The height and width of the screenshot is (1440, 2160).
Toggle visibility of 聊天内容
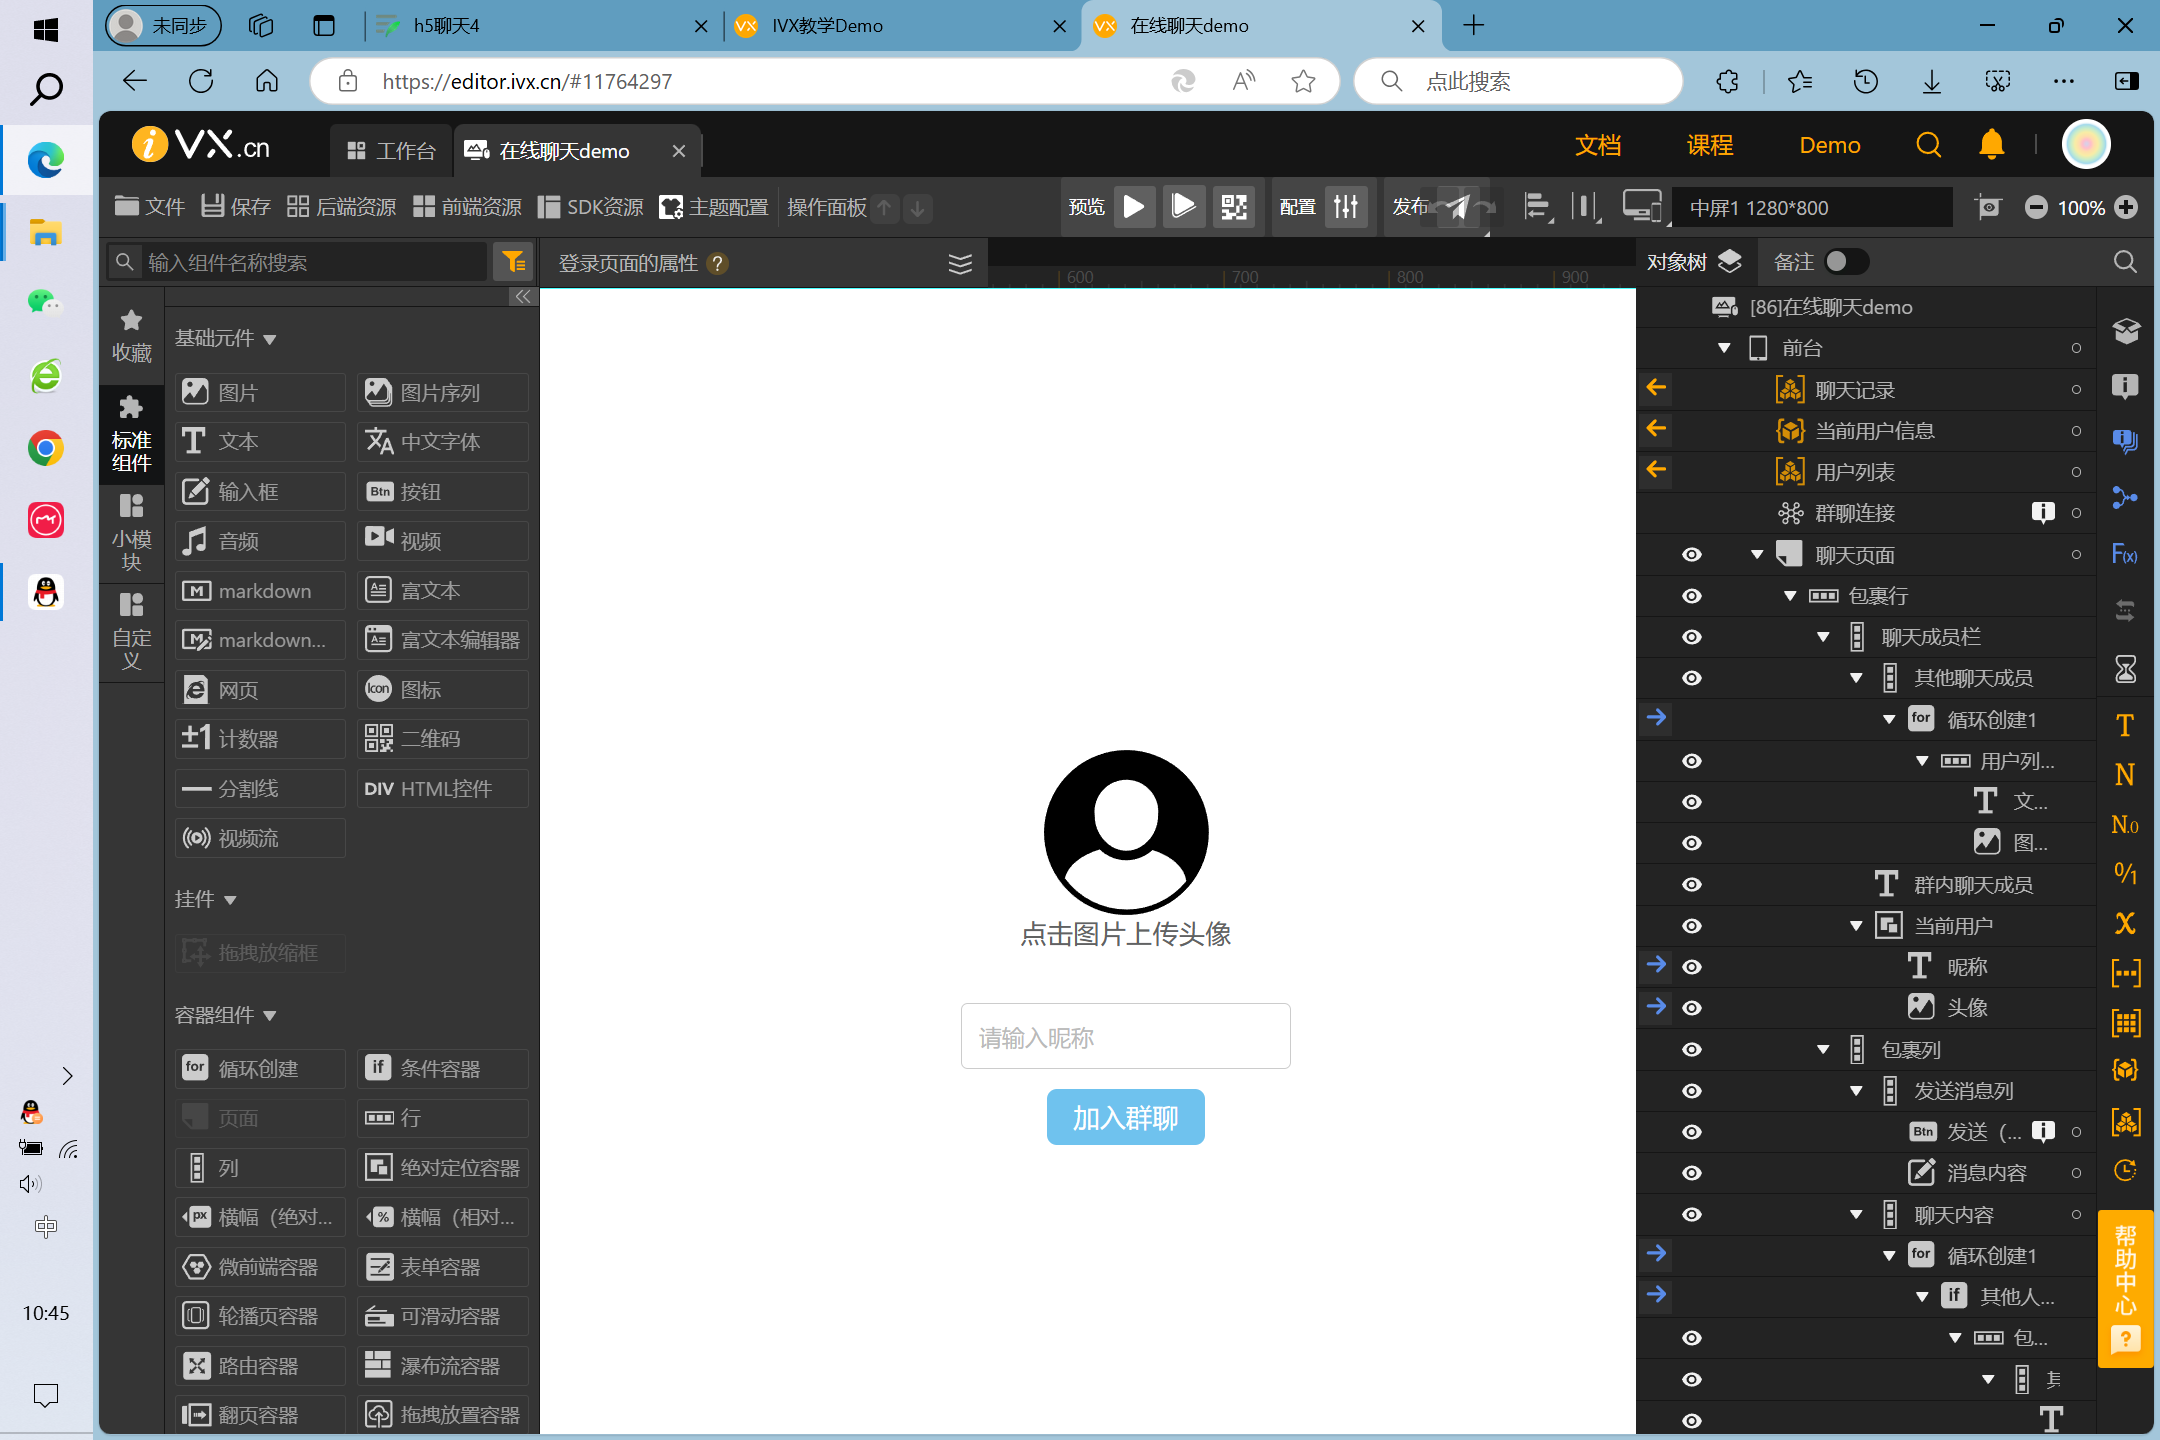point(1691,1214)
